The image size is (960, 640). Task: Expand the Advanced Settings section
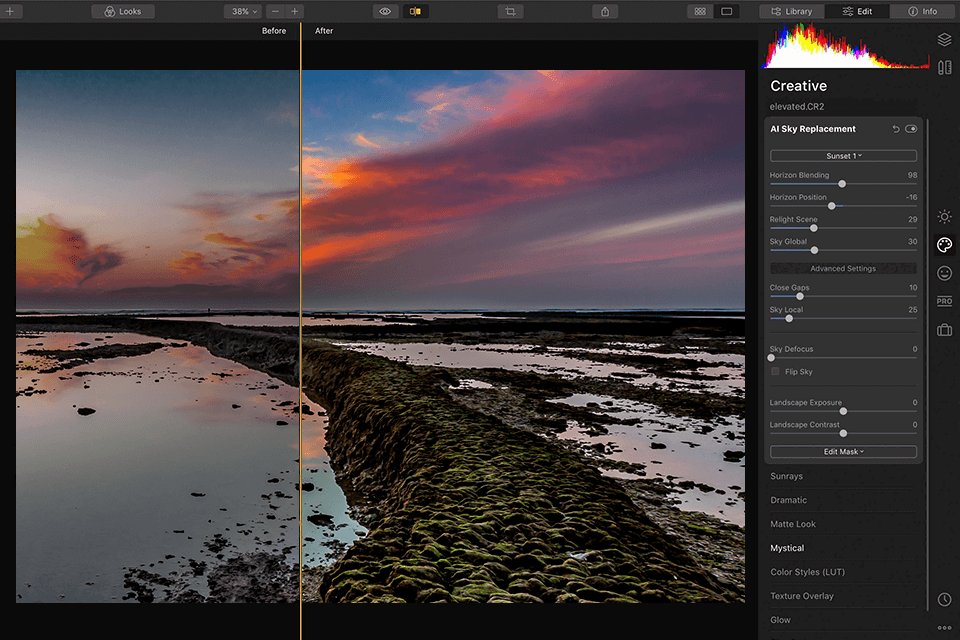pos(843,268)
